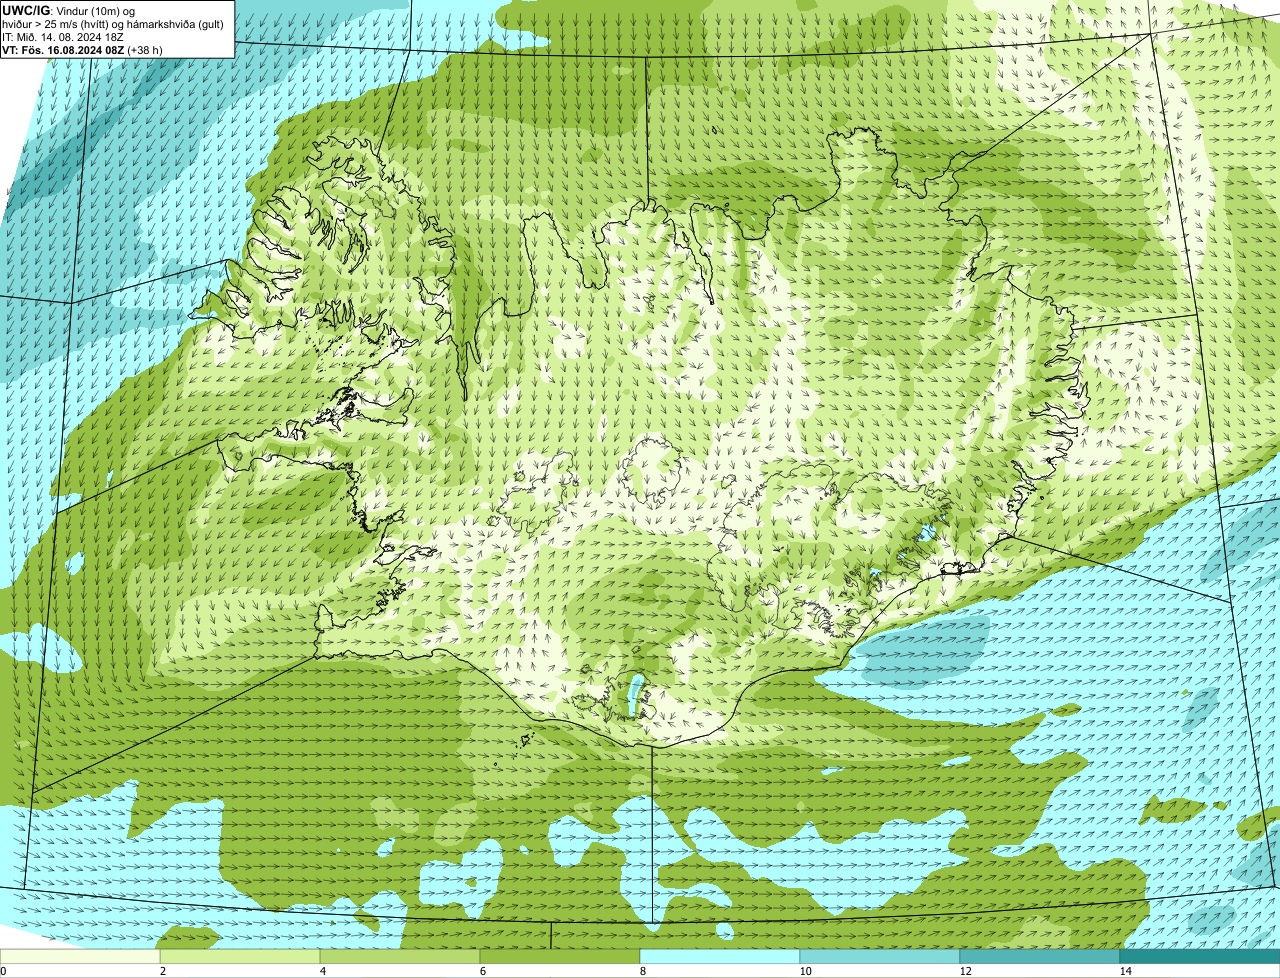Screen dimensions: 1280x978
Task: Click the "VT: Fös. 16.08.2024 08Z (+38 h)" line
Action: tap(83, 49)
